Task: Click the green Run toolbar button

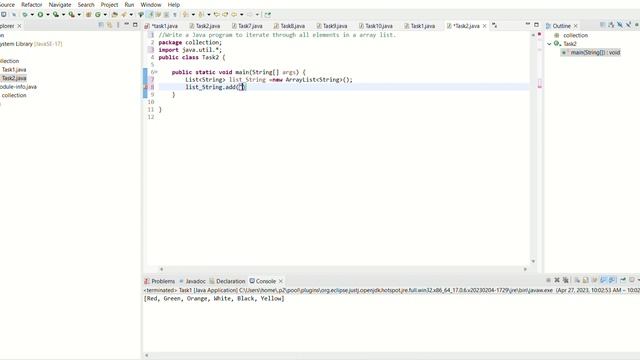Action: tap(40, 15)
